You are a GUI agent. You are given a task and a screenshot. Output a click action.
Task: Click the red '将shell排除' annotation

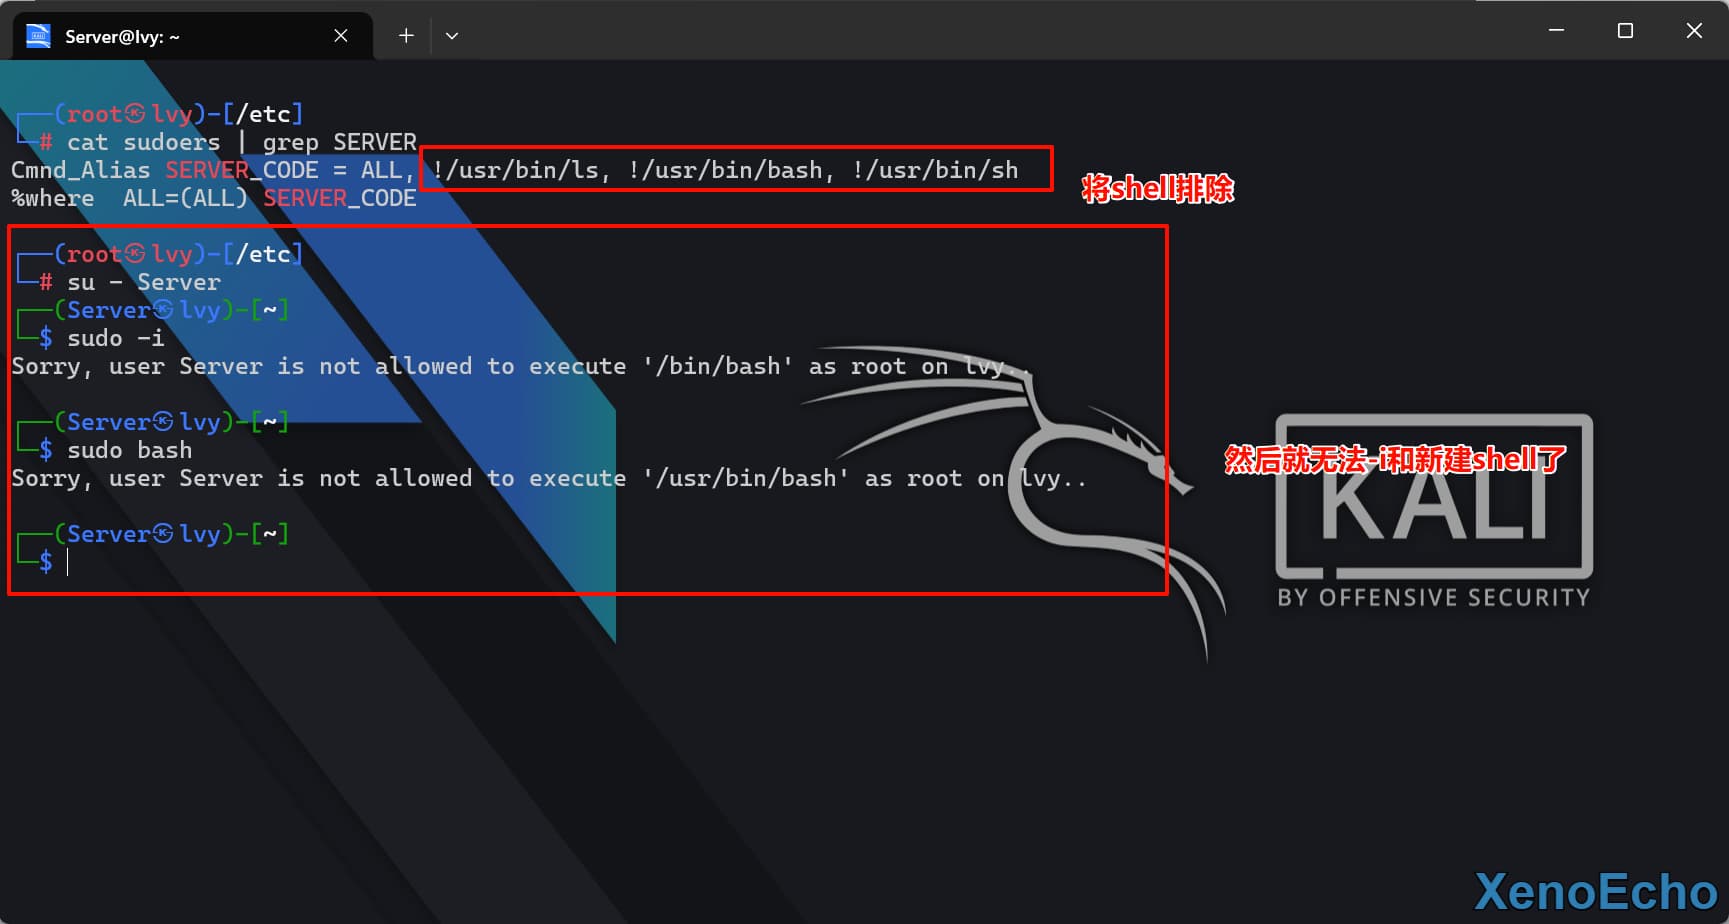[x=1158, y=189]
